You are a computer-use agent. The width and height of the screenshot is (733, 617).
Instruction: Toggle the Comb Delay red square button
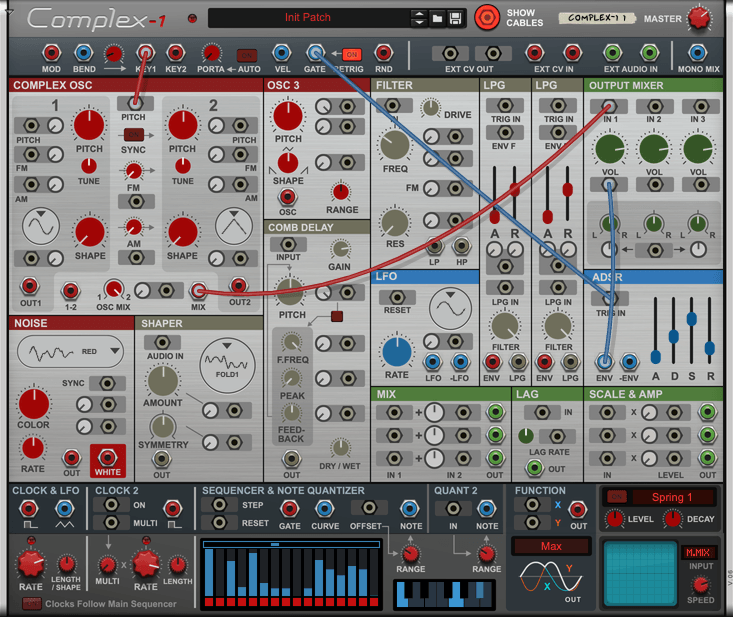tap(337, 316)
